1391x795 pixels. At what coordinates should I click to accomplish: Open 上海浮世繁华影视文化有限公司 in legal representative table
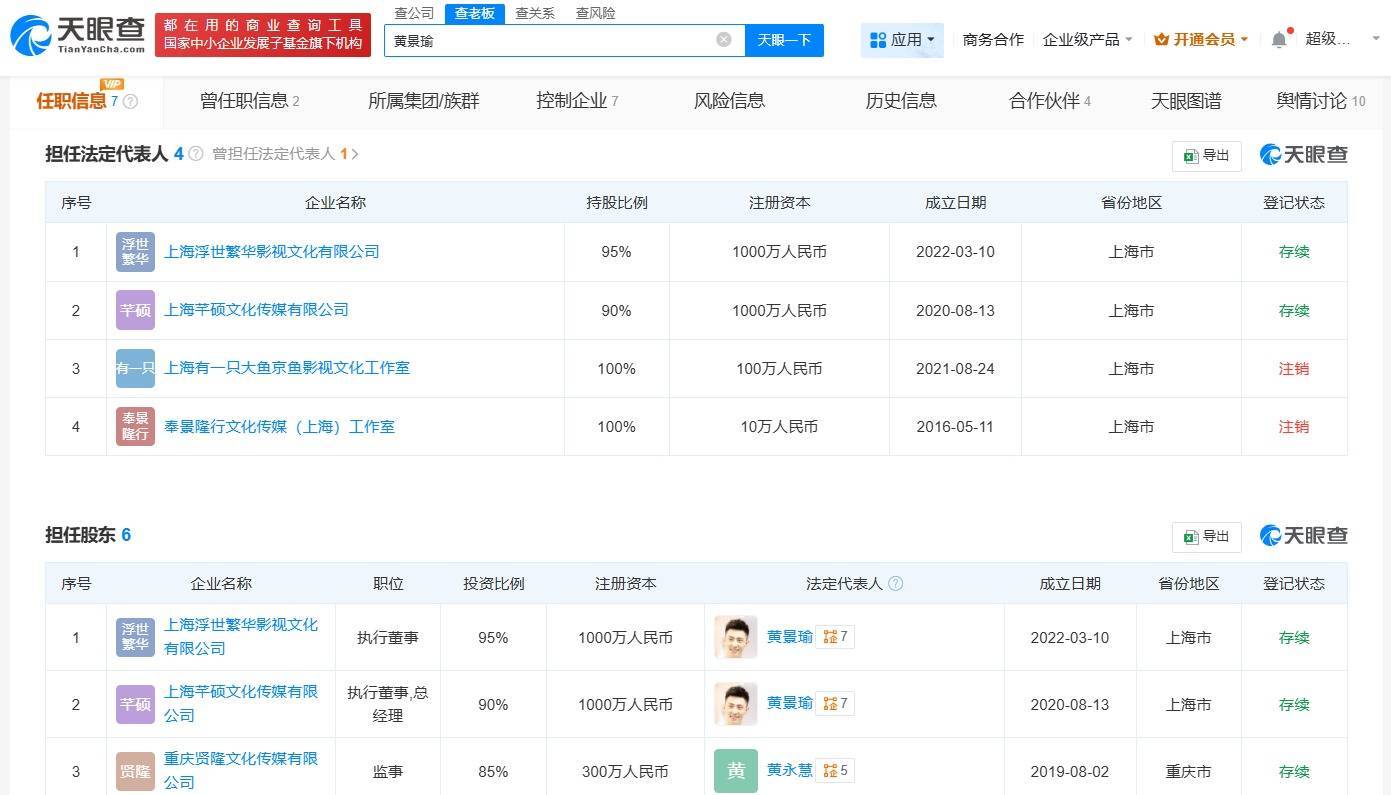(272, 252)
